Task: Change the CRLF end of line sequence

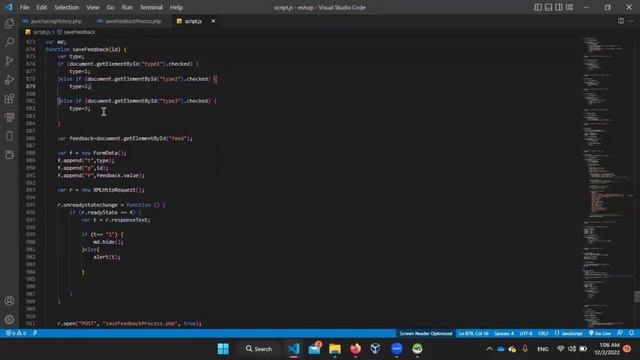Action: click(x=543, y=333)
